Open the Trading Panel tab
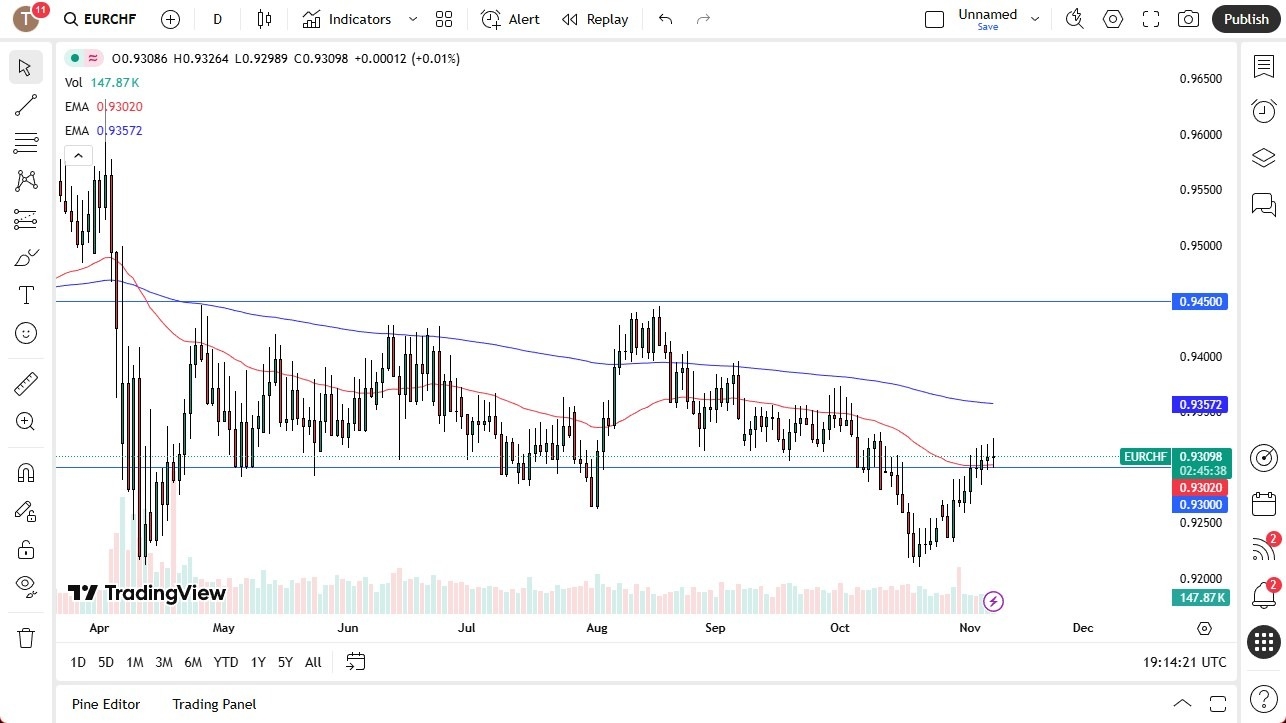Image resolution: width=1286 pixels, height=723 pixels. tap(213, 704)
